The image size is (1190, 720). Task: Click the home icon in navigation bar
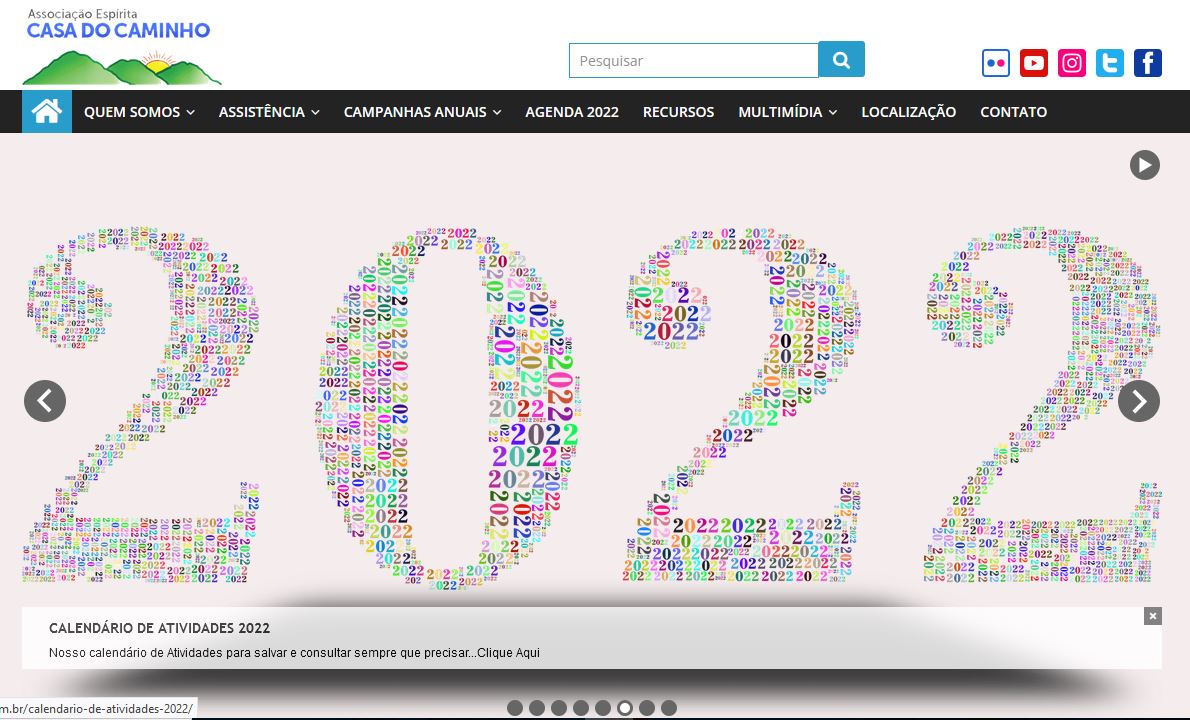tap(47, 112)
